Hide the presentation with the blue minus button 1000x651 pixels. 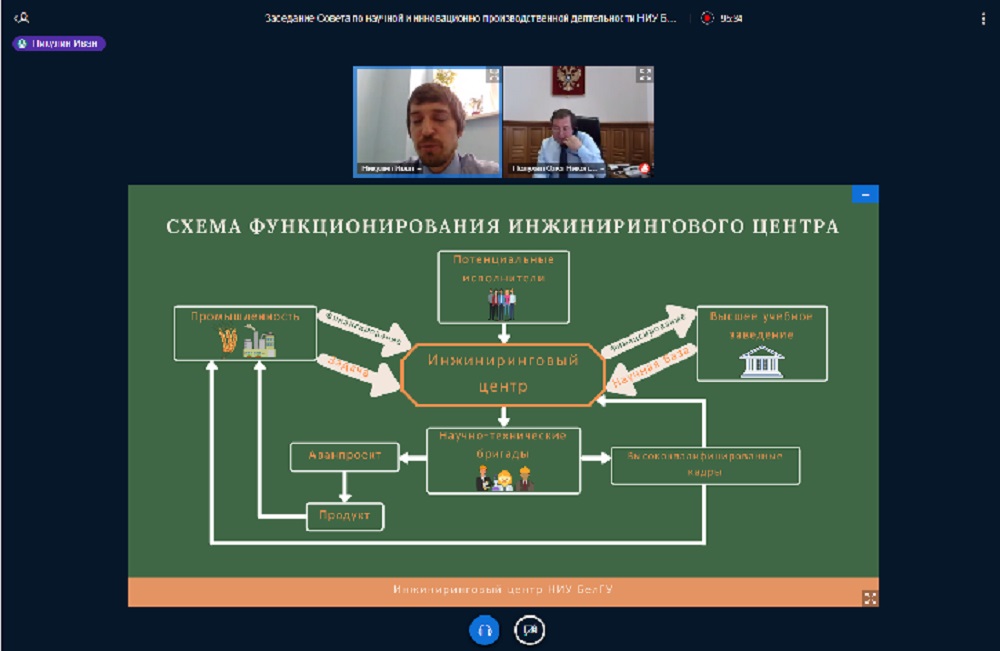(x=865, y=194)
